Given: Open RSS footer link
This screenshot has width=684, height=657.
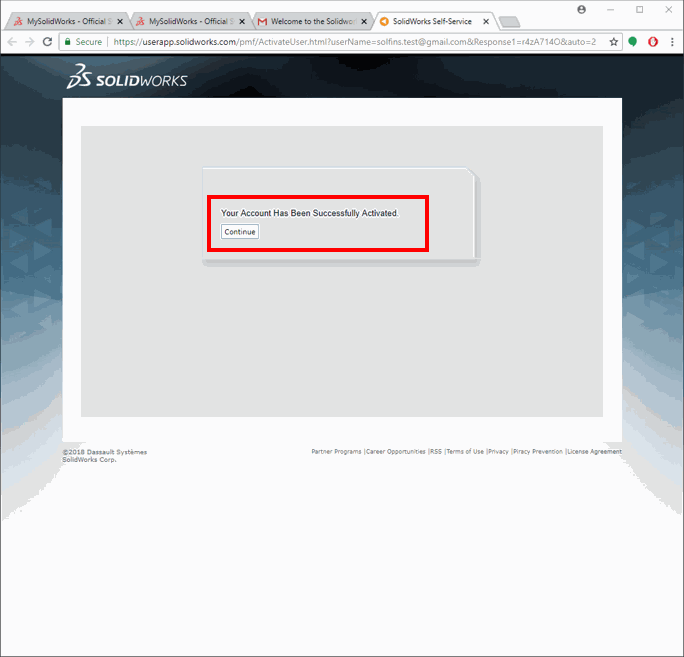Looking at the screenshot, I should click(x=436, y=452).
